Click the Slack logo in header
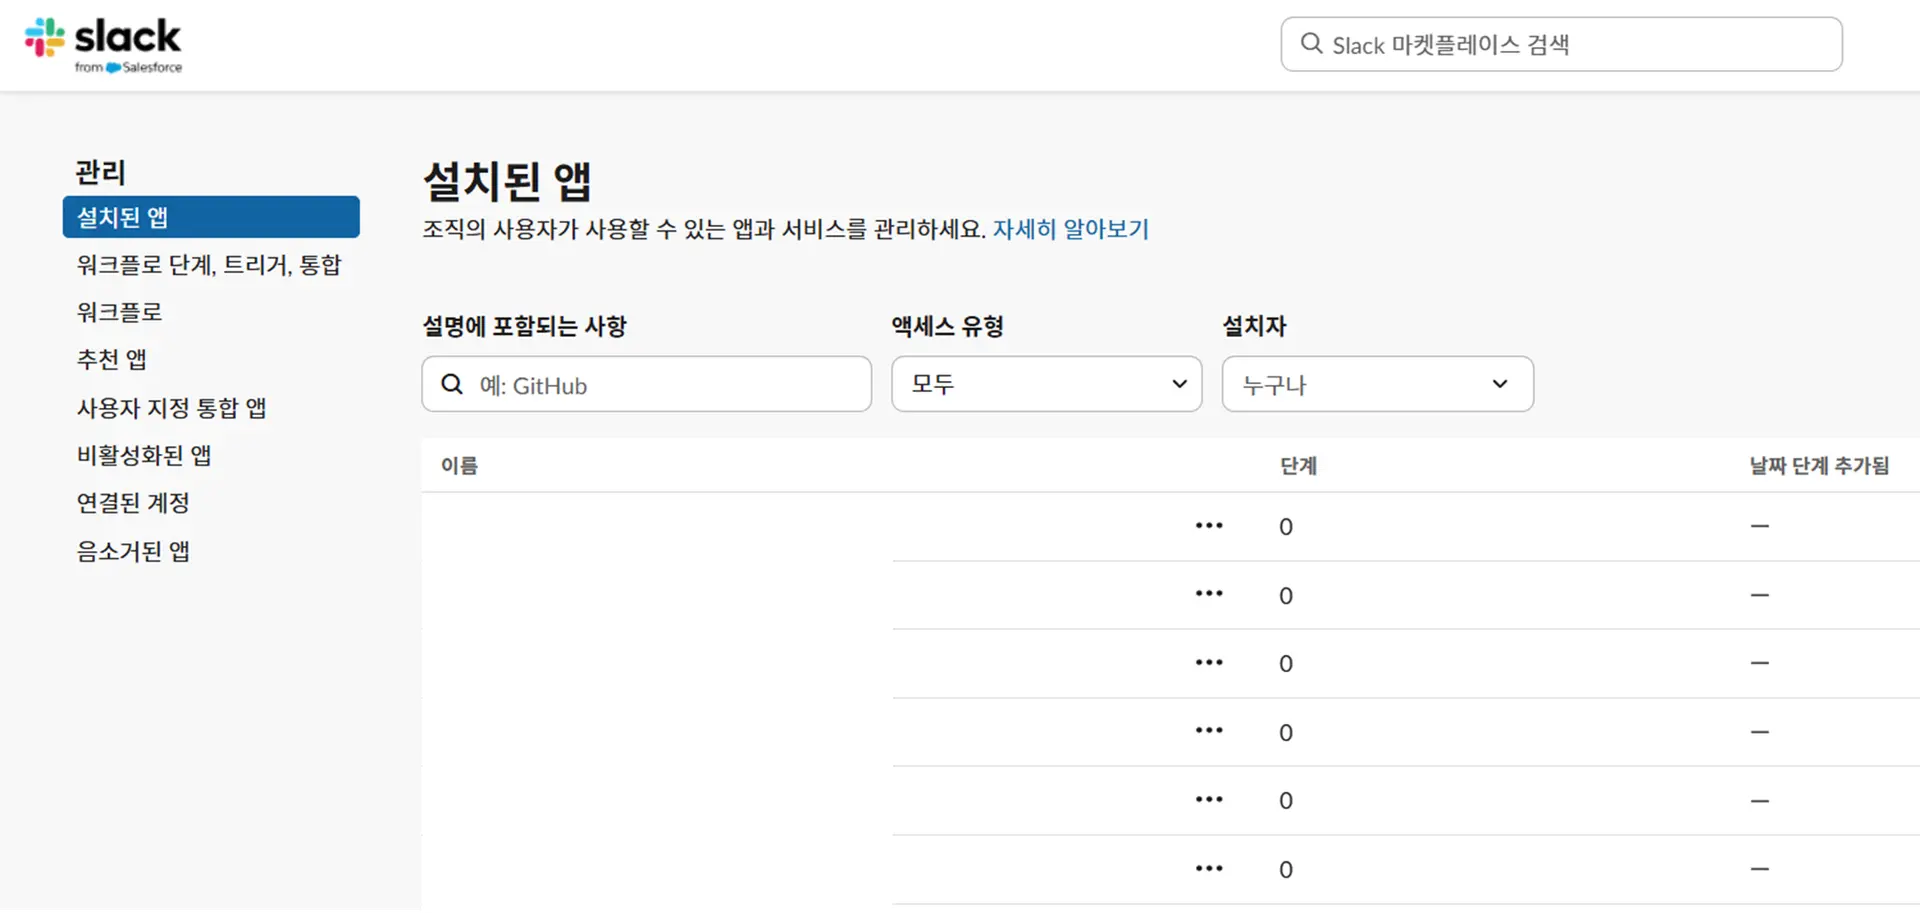 pyautogui.click(x=103, y=44)
